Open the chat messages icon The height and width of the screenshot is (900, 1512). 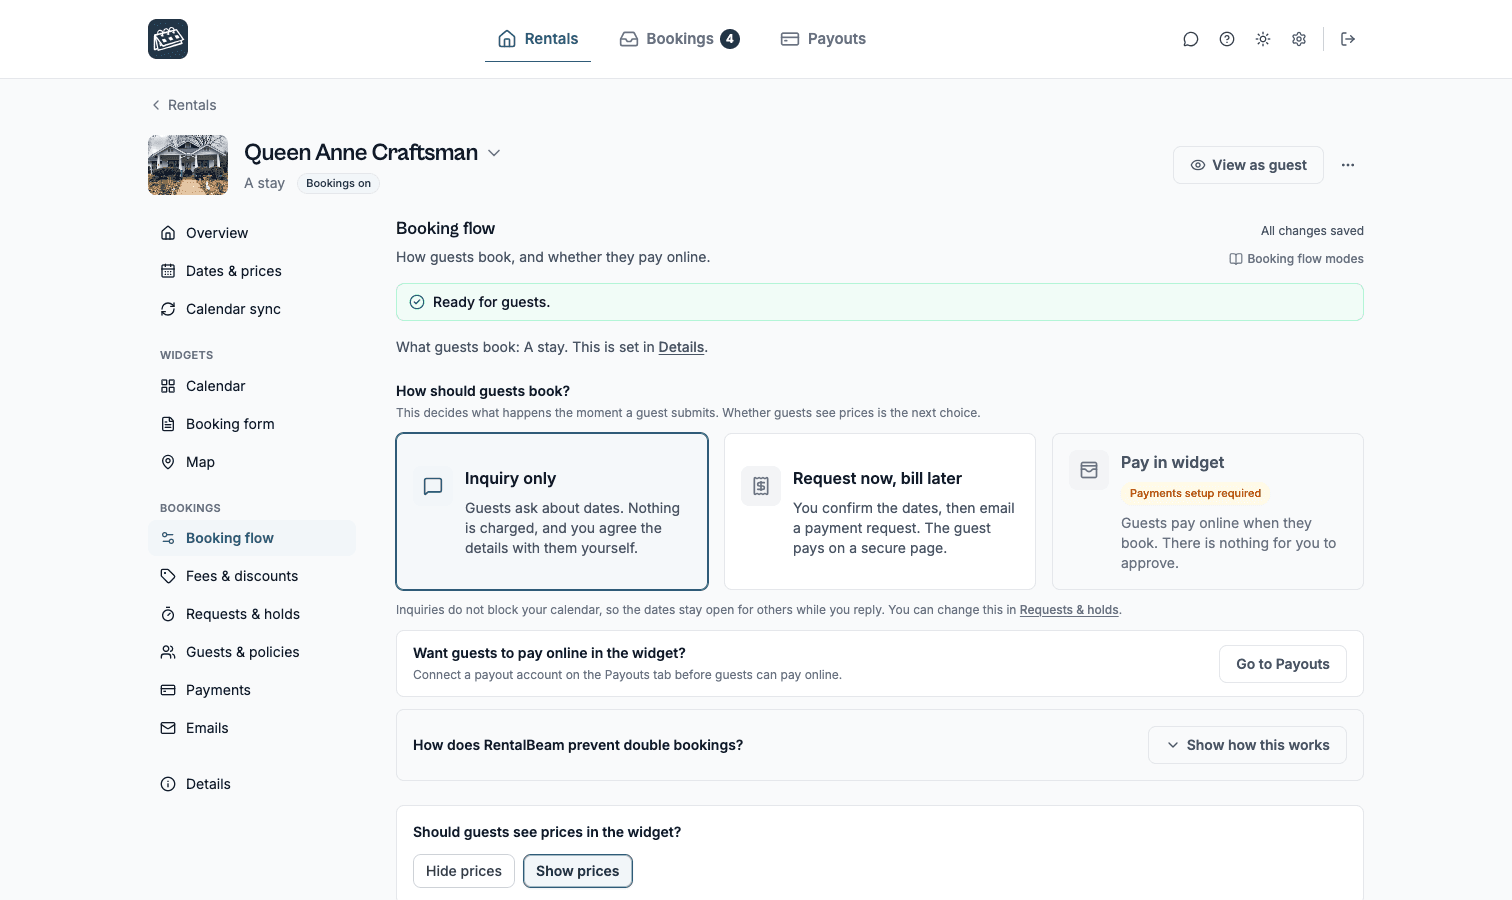coord(1191,39)
